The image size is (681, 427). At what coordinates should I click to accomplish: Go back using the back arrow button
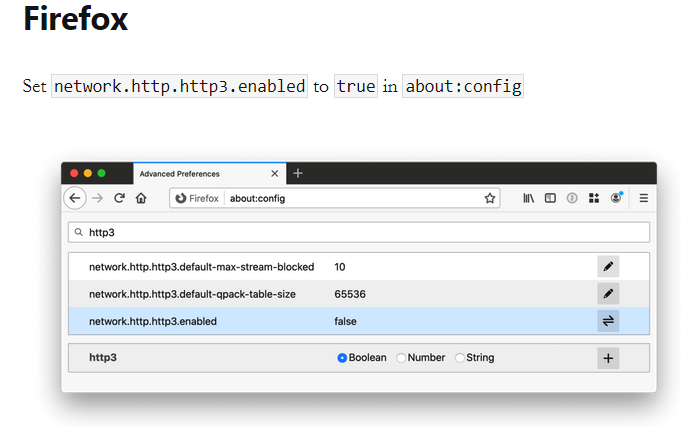coord(75,198)
